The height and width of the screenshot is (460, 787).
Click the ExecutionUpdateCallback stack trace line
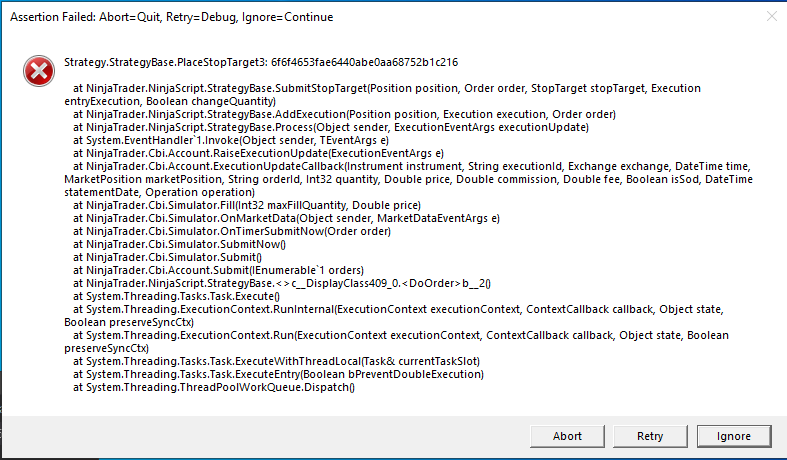(x=400, y=166)
